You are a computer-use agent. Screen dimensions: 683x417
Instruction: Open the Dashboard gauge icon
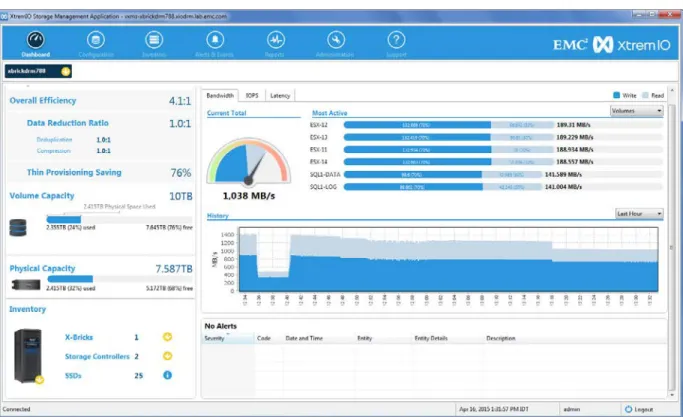click(x=35, y=40)
